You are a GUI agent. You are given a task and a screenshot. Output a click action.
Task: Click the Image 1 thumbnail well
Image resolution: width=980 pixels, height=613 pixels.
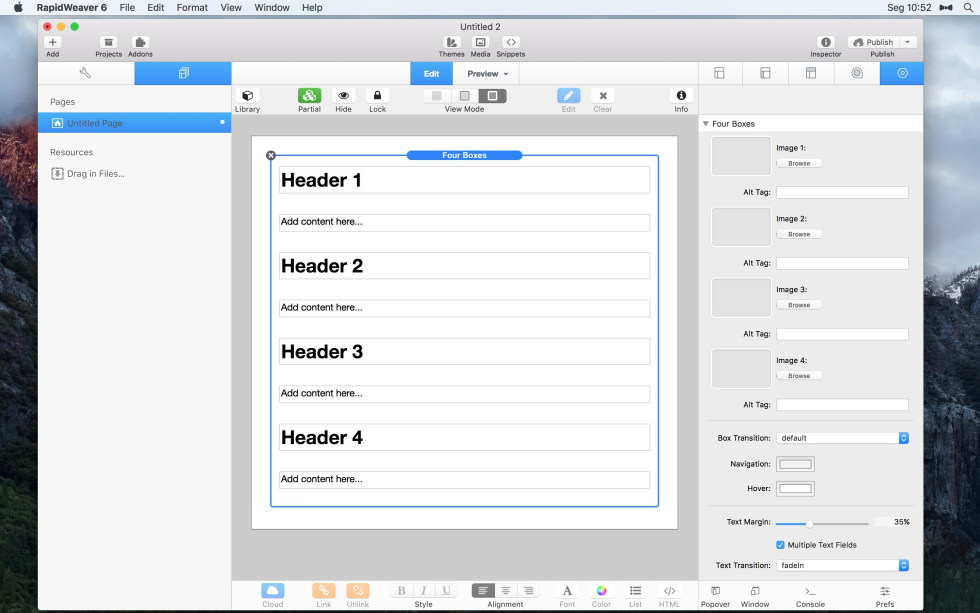741,156
